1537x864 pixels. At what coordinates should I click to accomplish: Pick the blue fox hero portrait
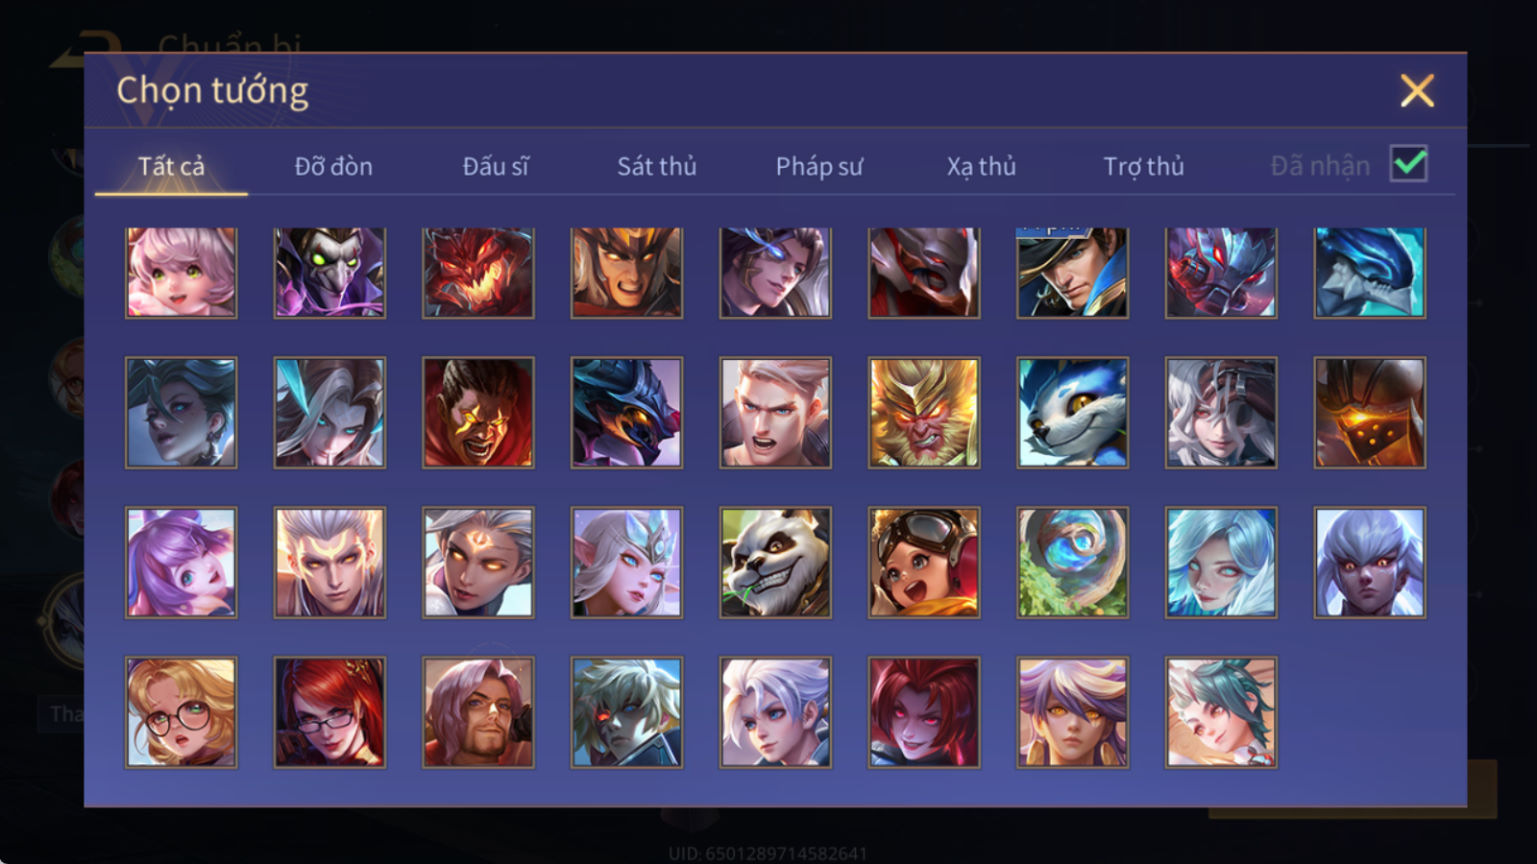click(x=1072, y=412)
